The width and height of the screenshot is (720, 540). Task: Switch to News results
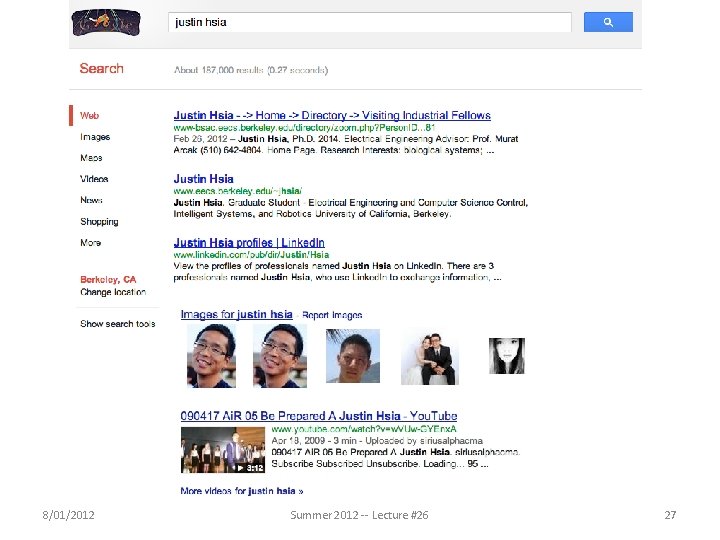point(91,200)
